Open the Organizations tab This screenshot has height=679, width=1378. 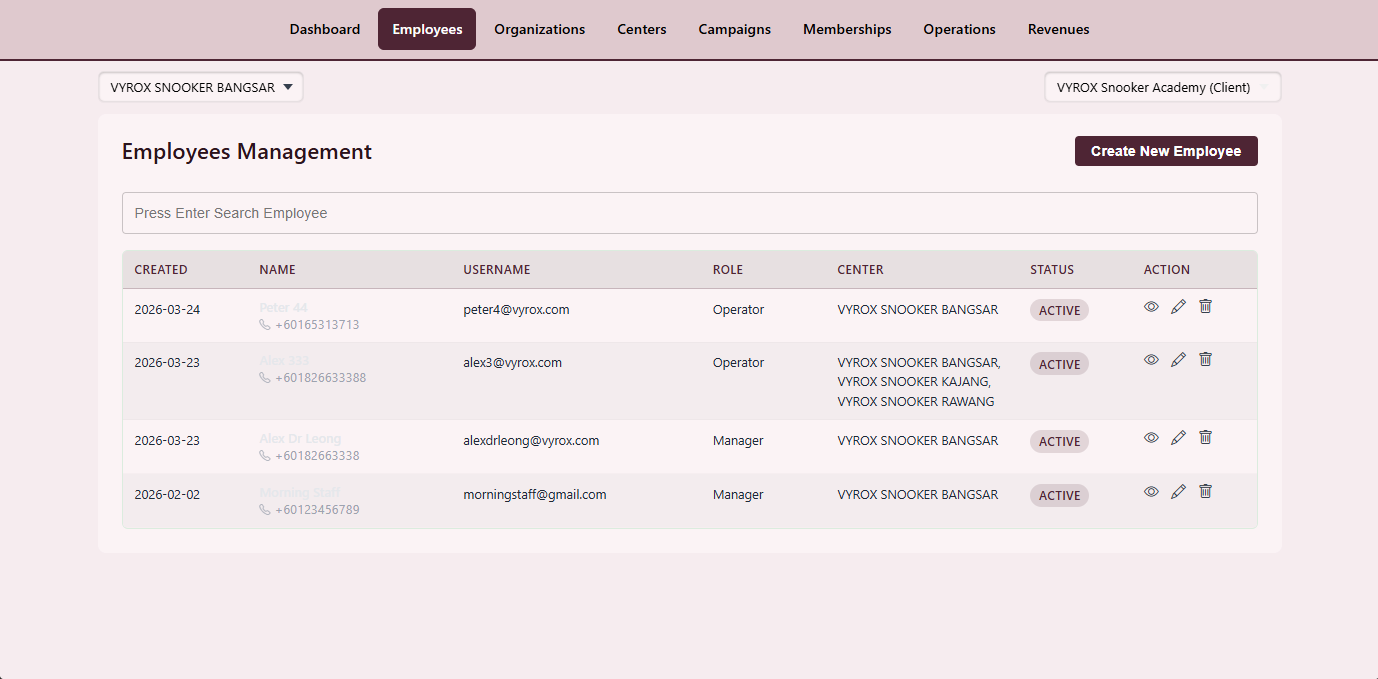click(x=540, y=29)
